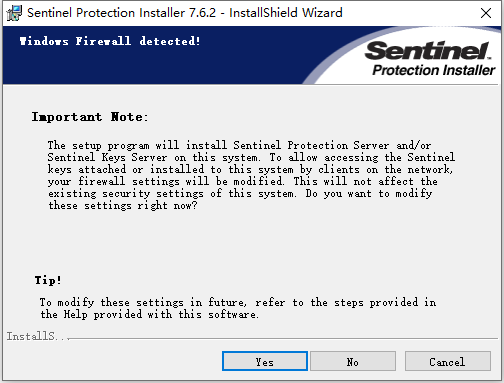The height and width of the screenshot is (383, 504).
Task: Click the 'Sentinel Keys Server on this system' line
Action: [x=154, y=158]
